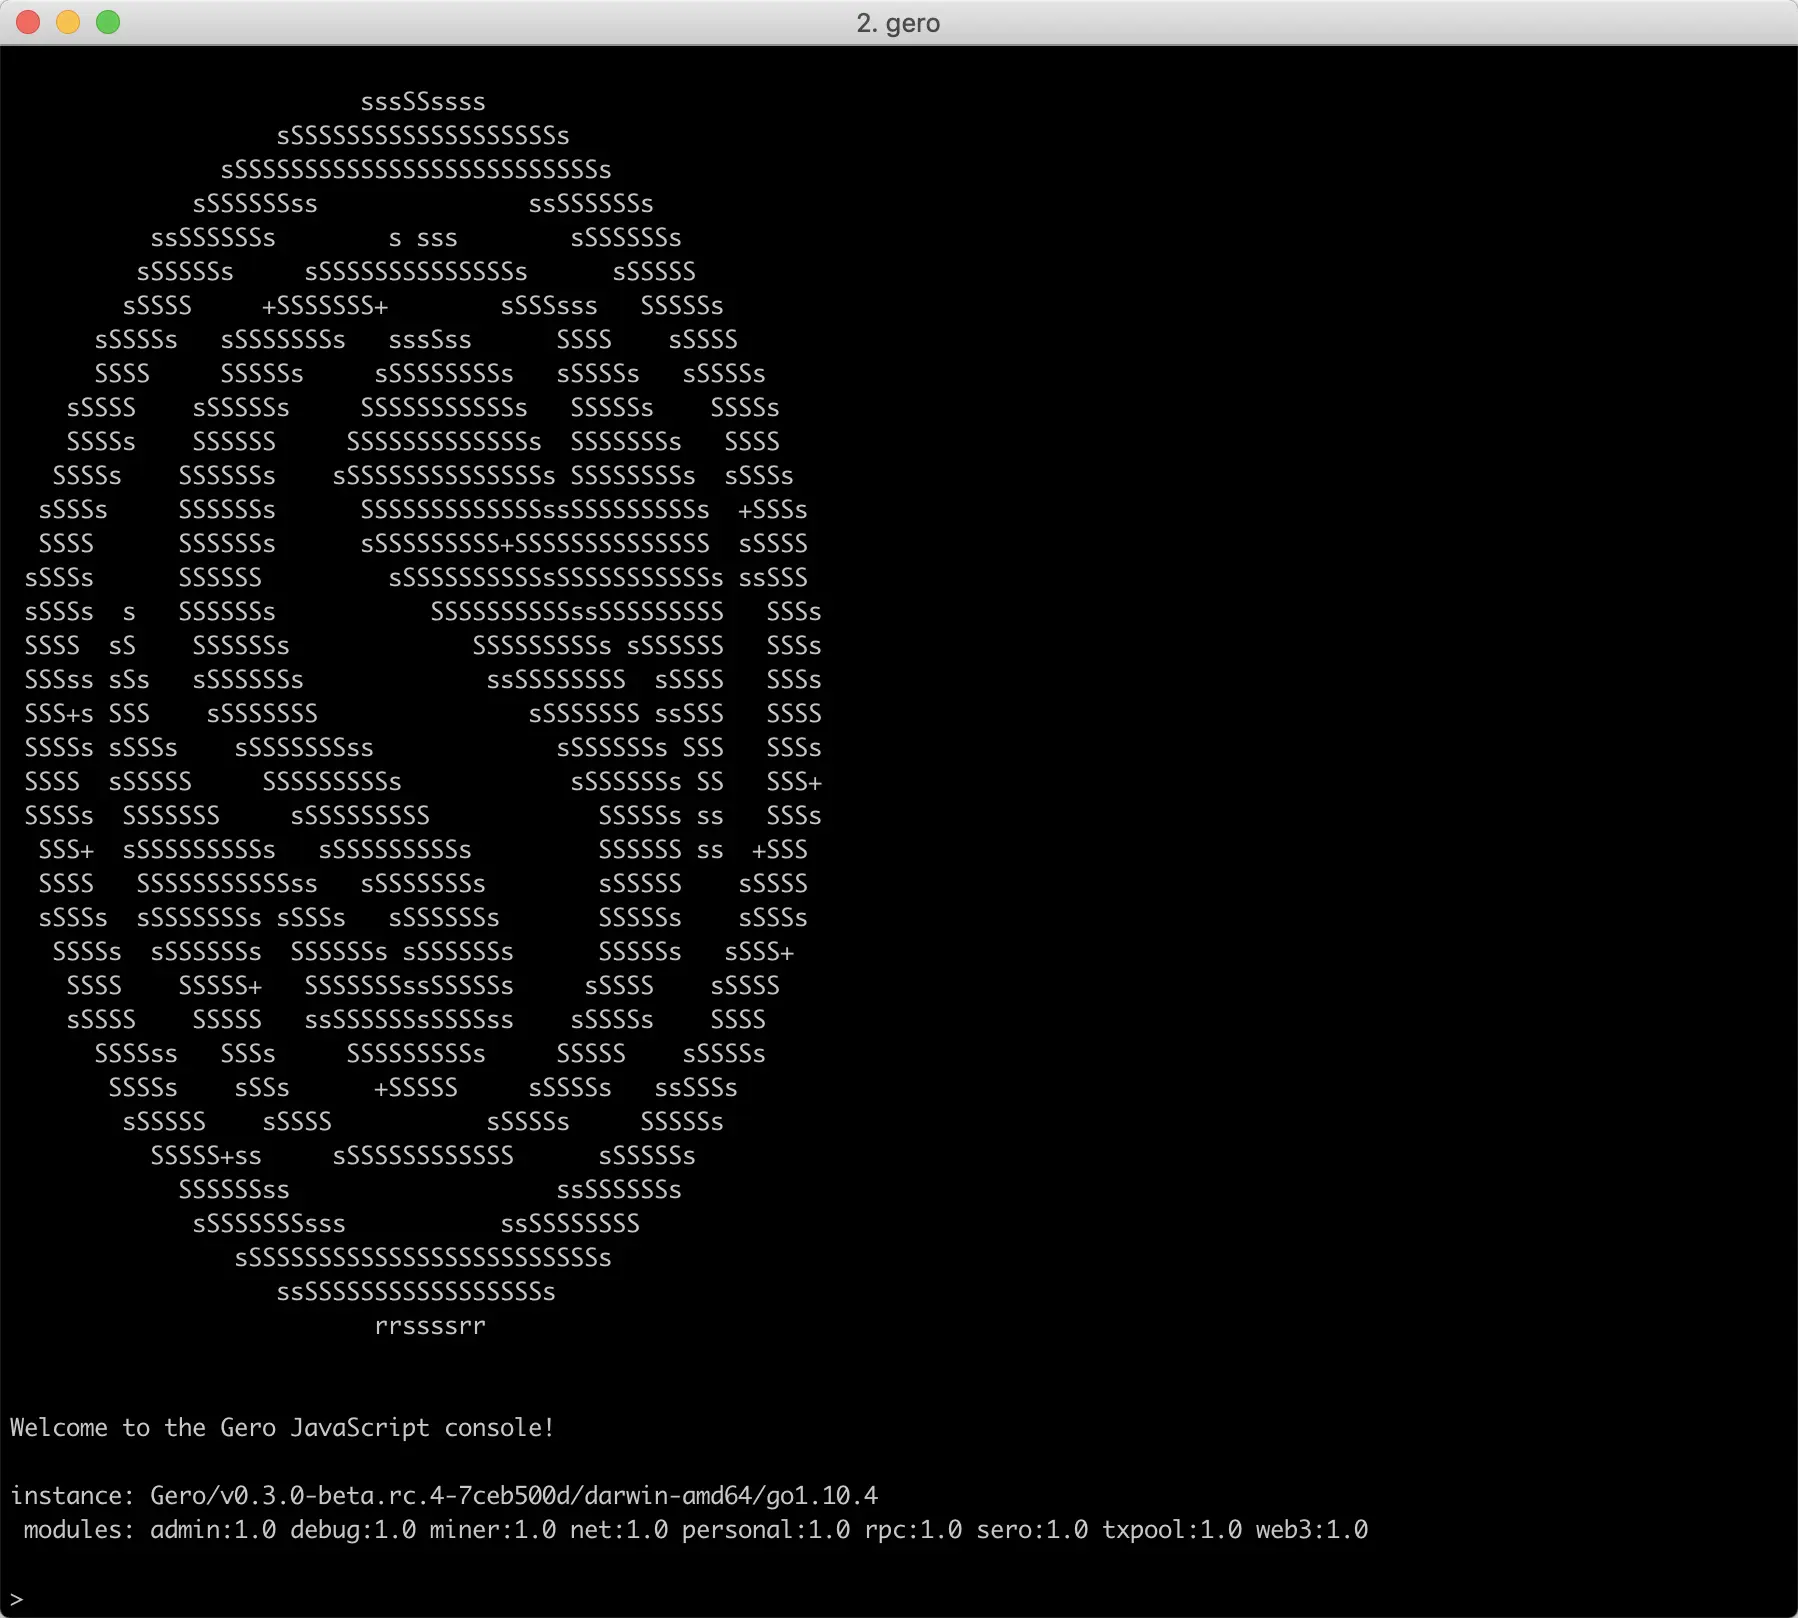
Task: Maximize the gero terminal window
Action: [x=108, y=22]
